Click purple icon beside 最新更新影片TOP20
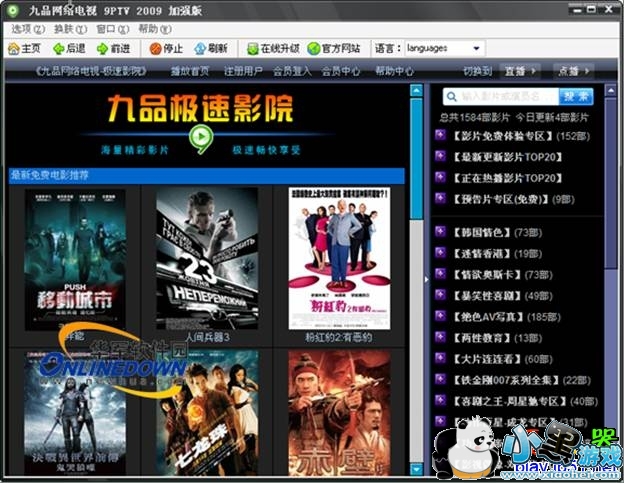This screenshot has width=624, height=483. 440,156
